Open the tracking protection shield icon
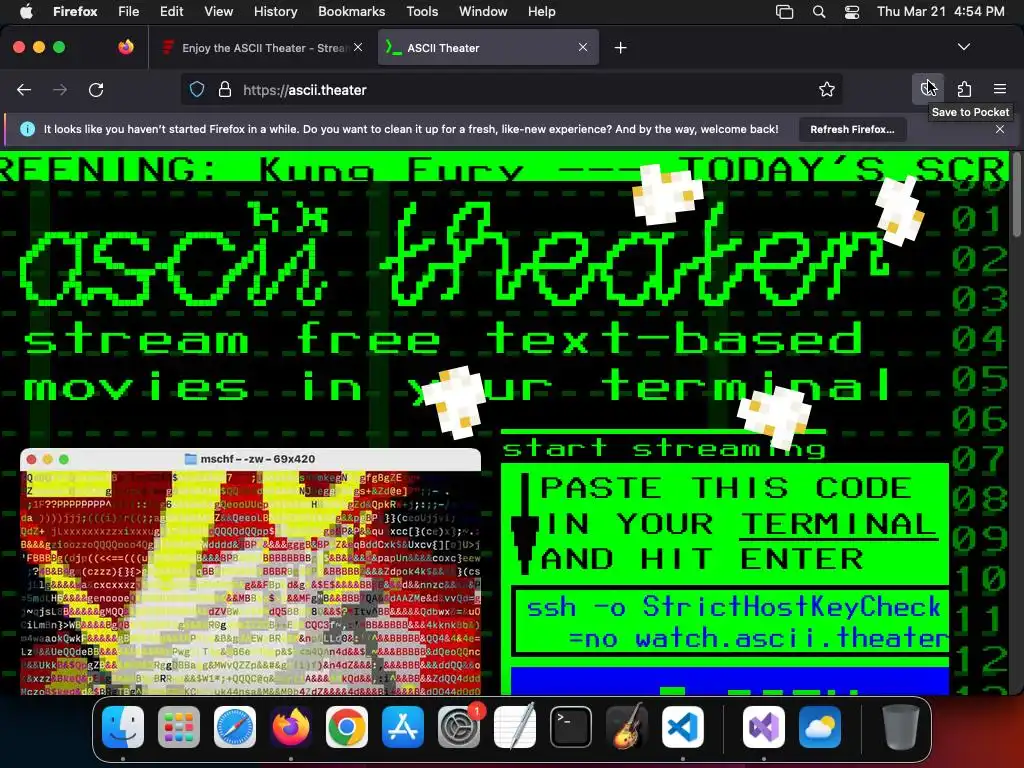1024x768 pixels. click(197, 89)
